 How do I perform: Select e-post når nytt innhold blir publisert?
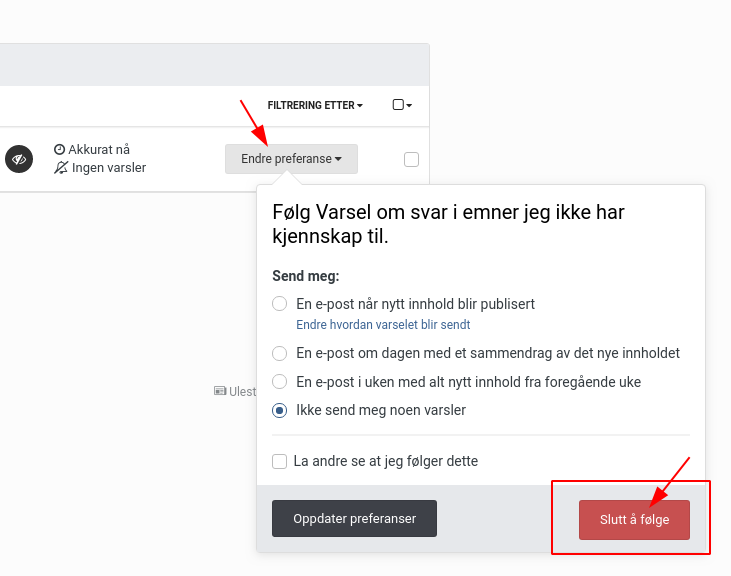point(279,304)
